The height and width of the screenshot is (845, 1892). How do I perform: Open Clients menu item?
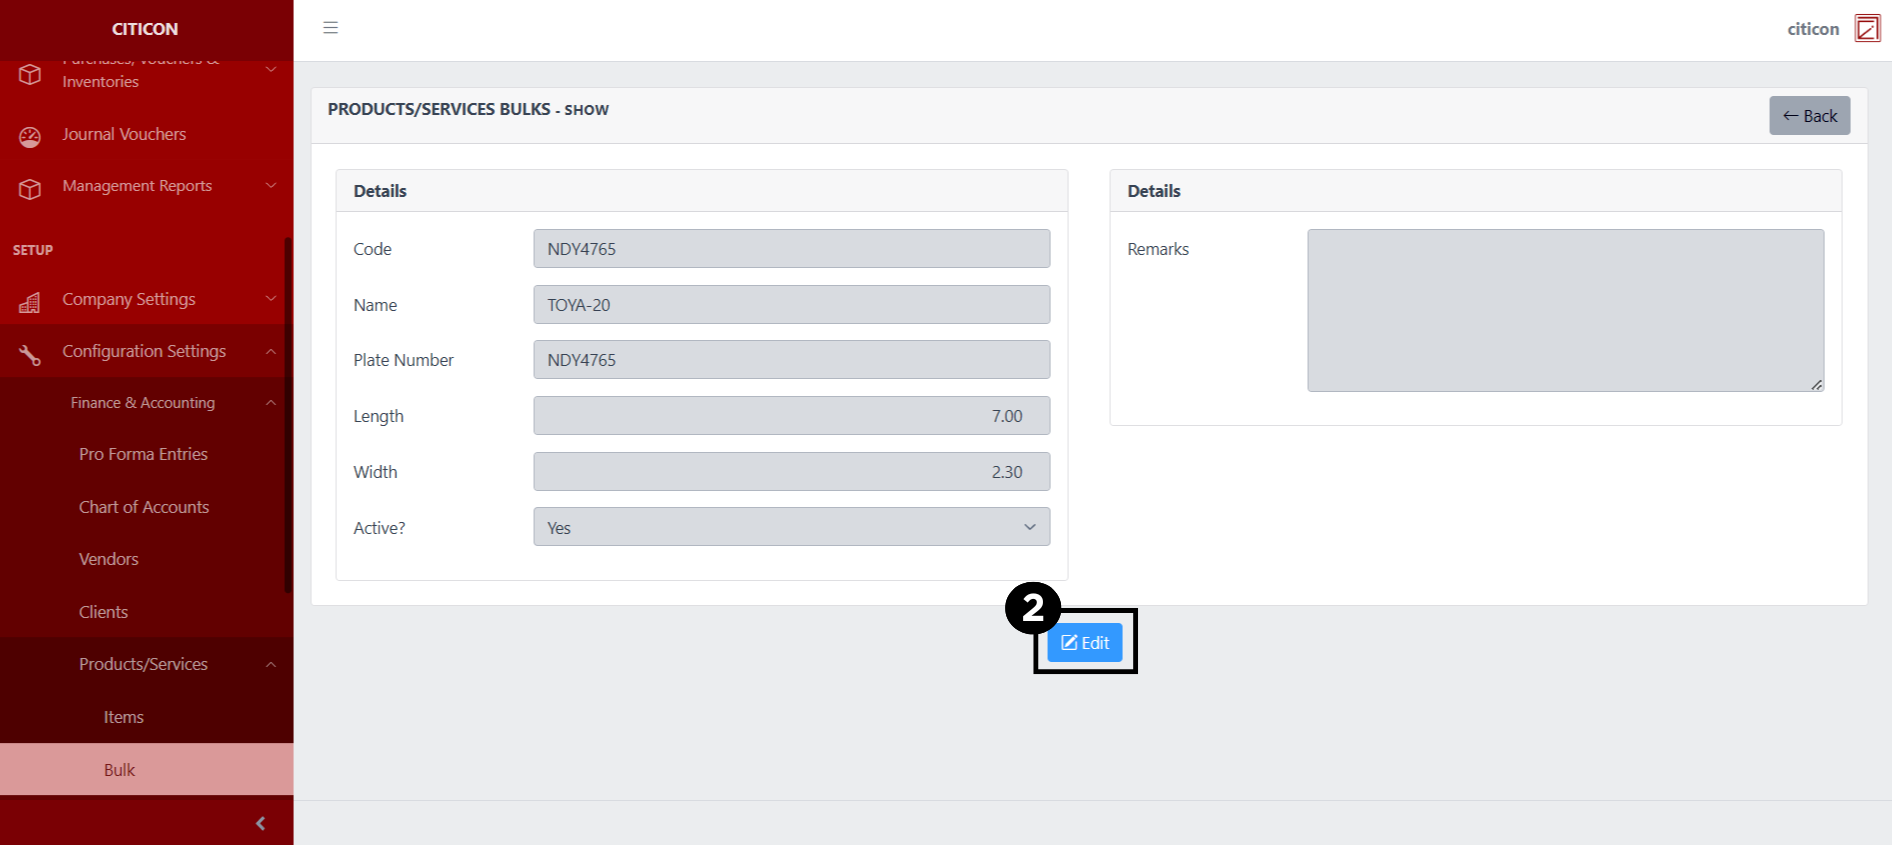103,612
